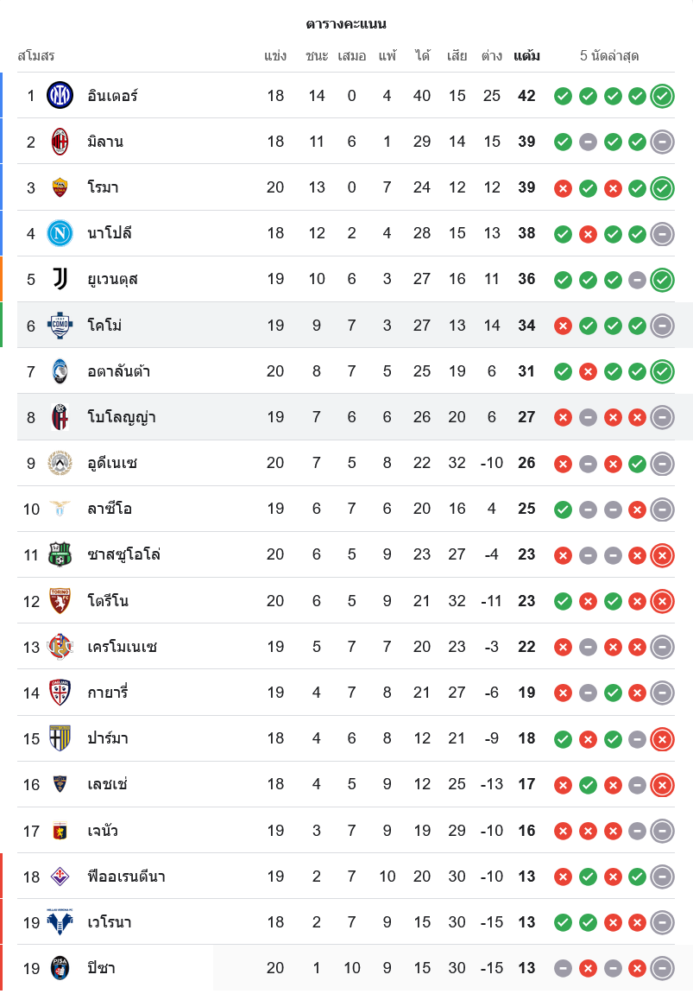Open the Roma crest icon

[x=60, y=188]
